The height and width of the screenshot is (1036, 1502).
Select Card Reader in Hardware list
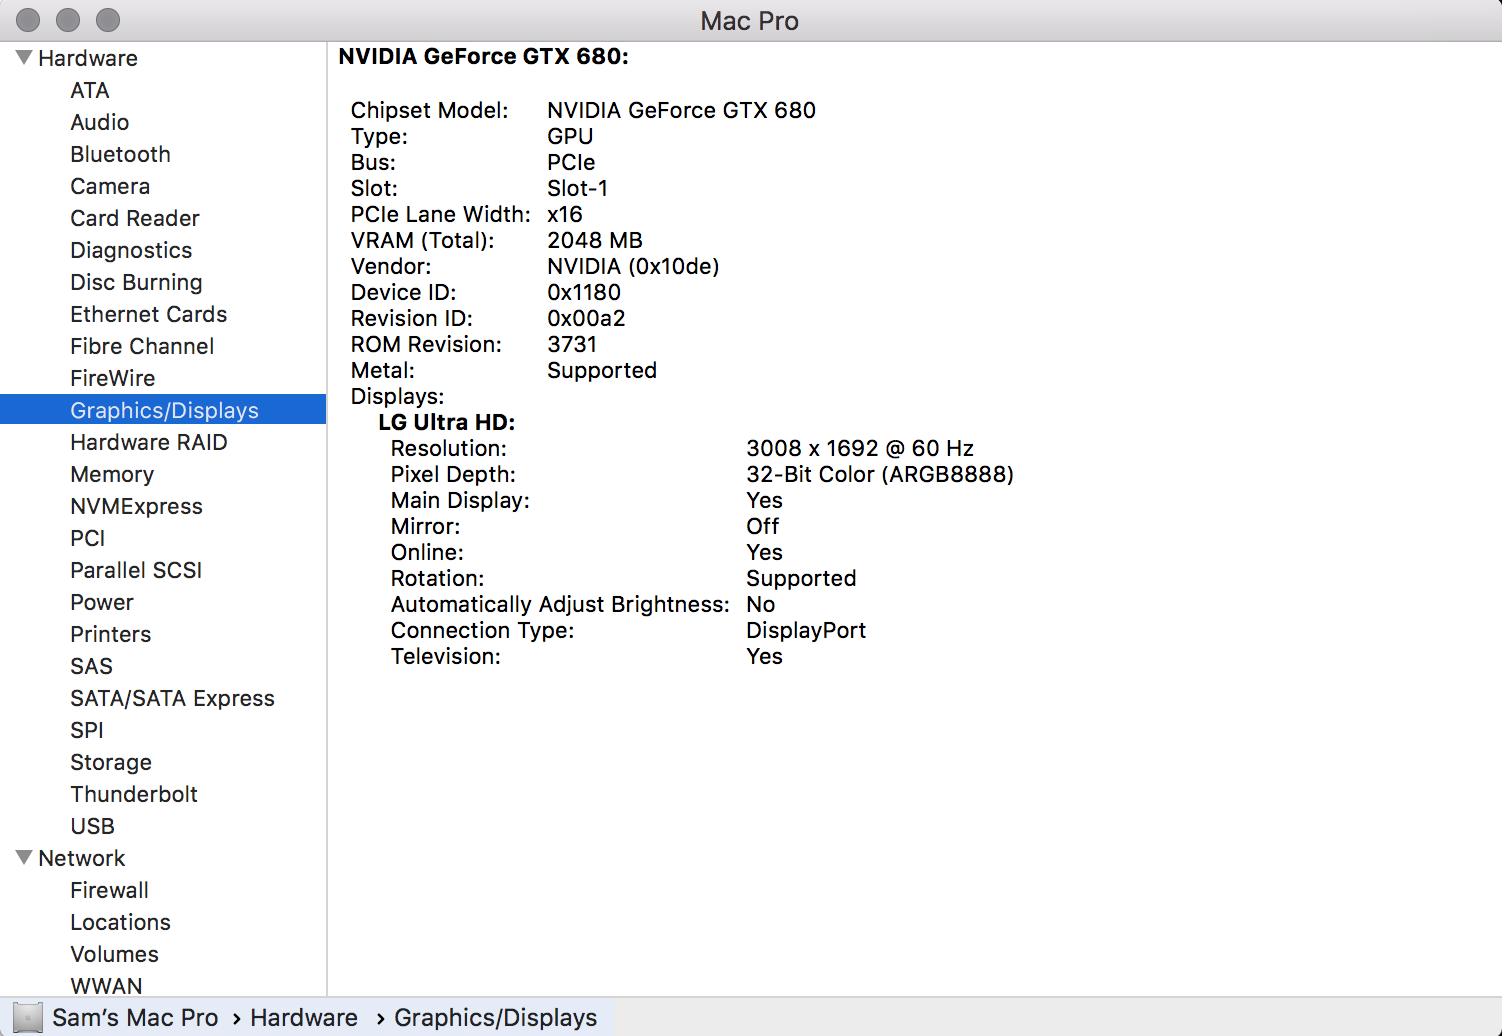pos(134,218)
